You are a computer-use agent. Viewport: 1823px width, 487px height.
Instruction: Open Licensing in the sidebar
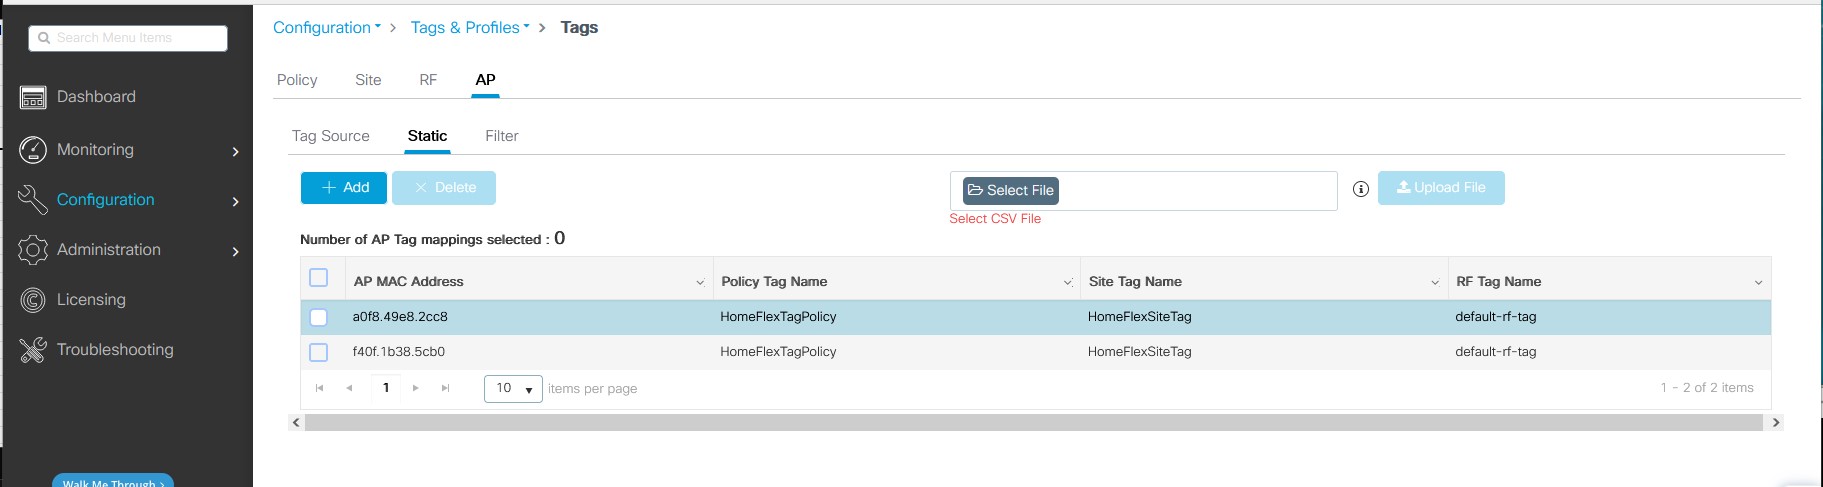(x=91, y=300)
